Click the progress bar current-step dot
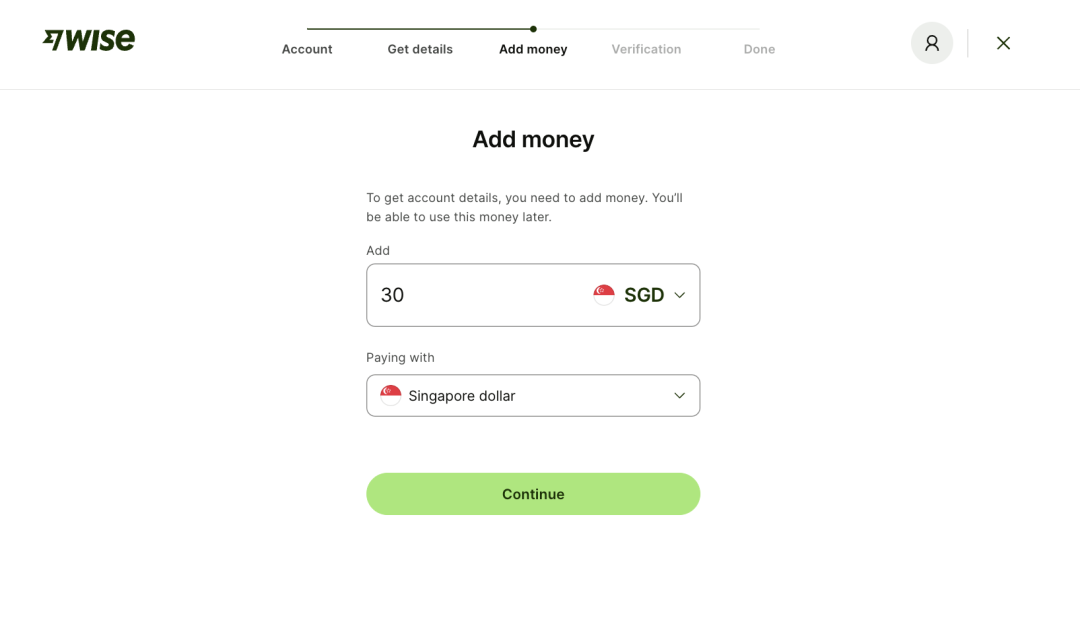The image size is (1080, 622). (x=533, y=29)
